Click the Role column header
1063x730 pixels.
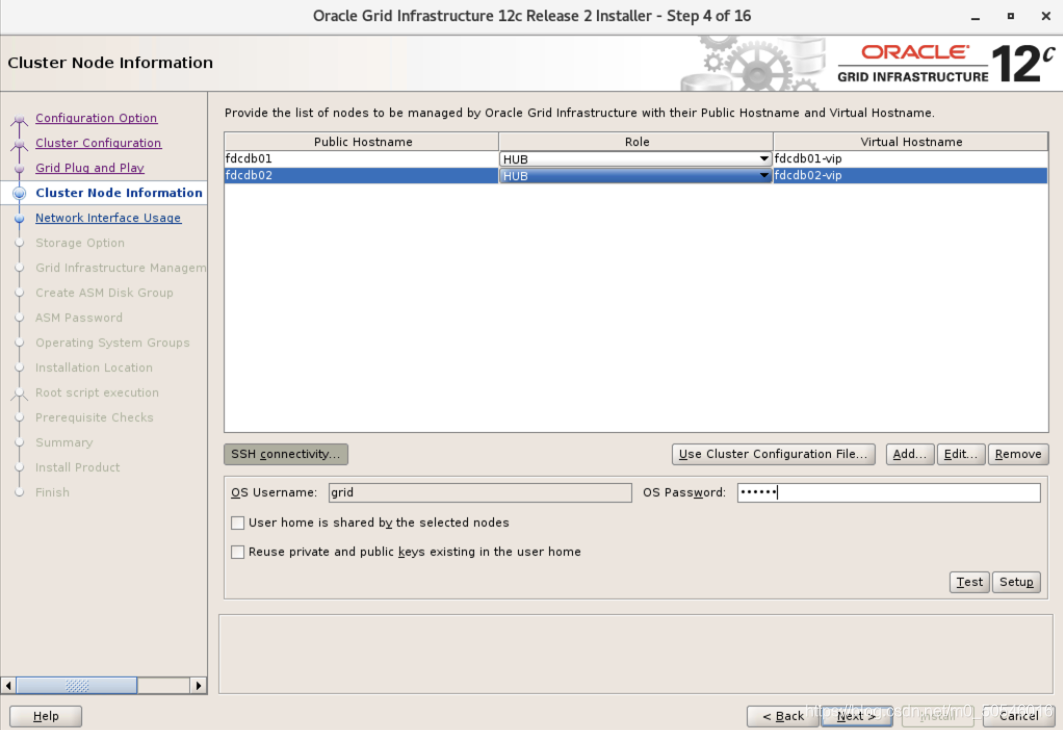pos(637,142)
